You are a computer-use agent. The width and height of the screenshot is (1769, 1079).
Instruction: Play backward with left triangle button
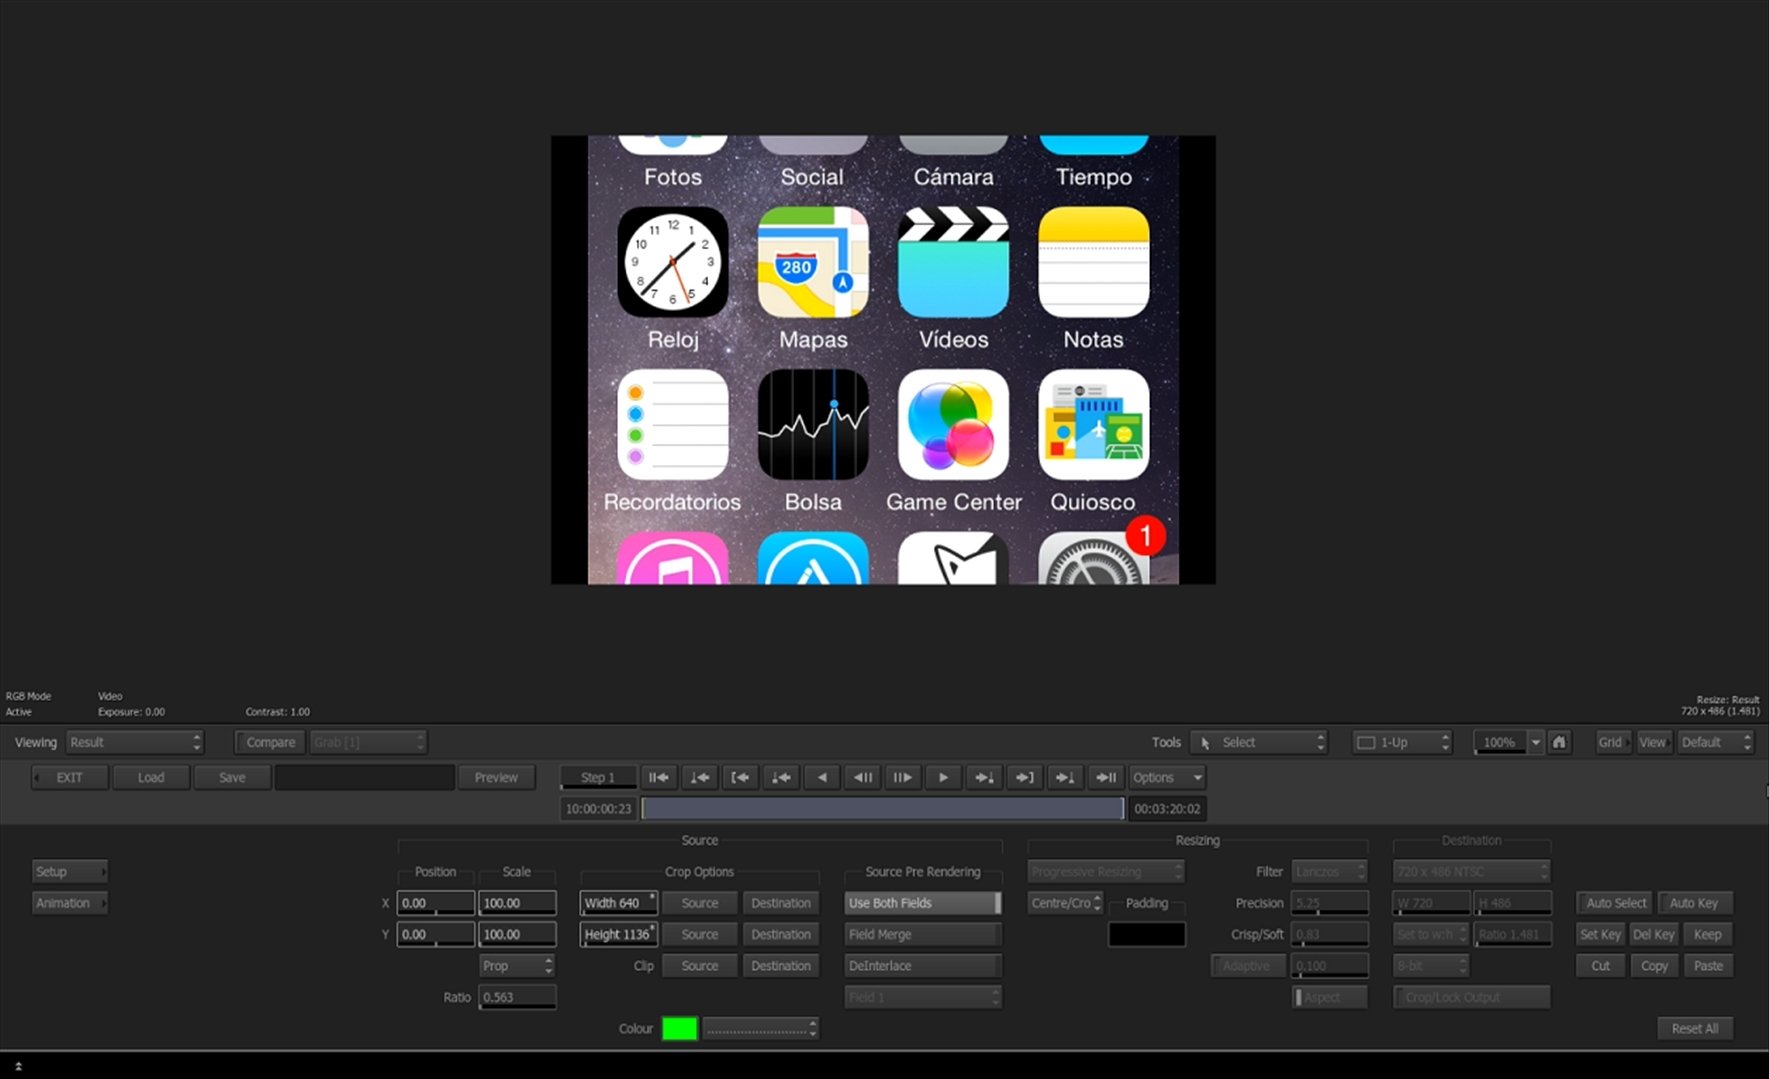coord(821,777)
